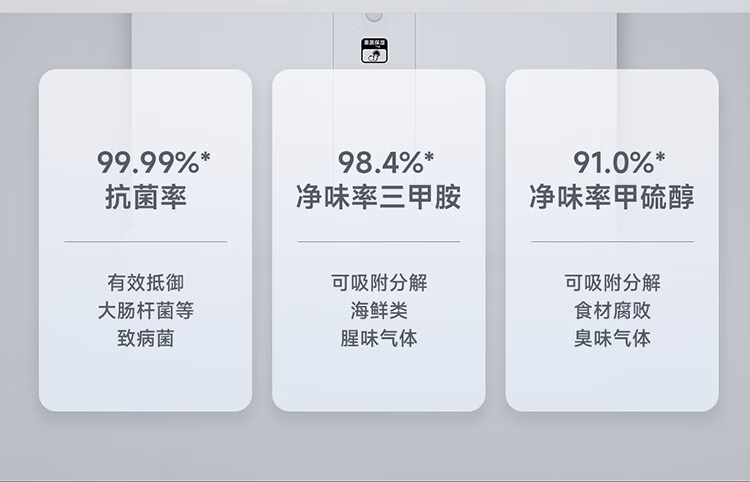Screen dimensions: 750x482
Task: Click 可吸附分解 in the right card
Action: (x=612, y=283)
